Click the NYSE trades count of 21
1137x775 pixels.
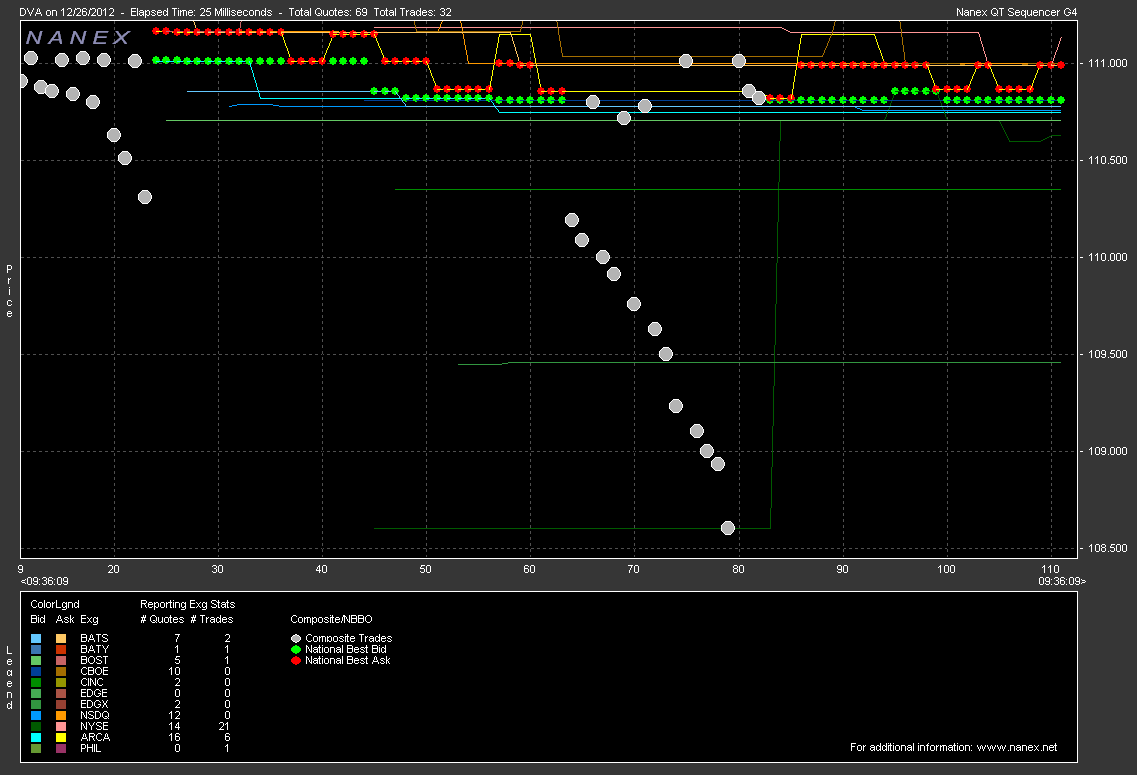224,726
